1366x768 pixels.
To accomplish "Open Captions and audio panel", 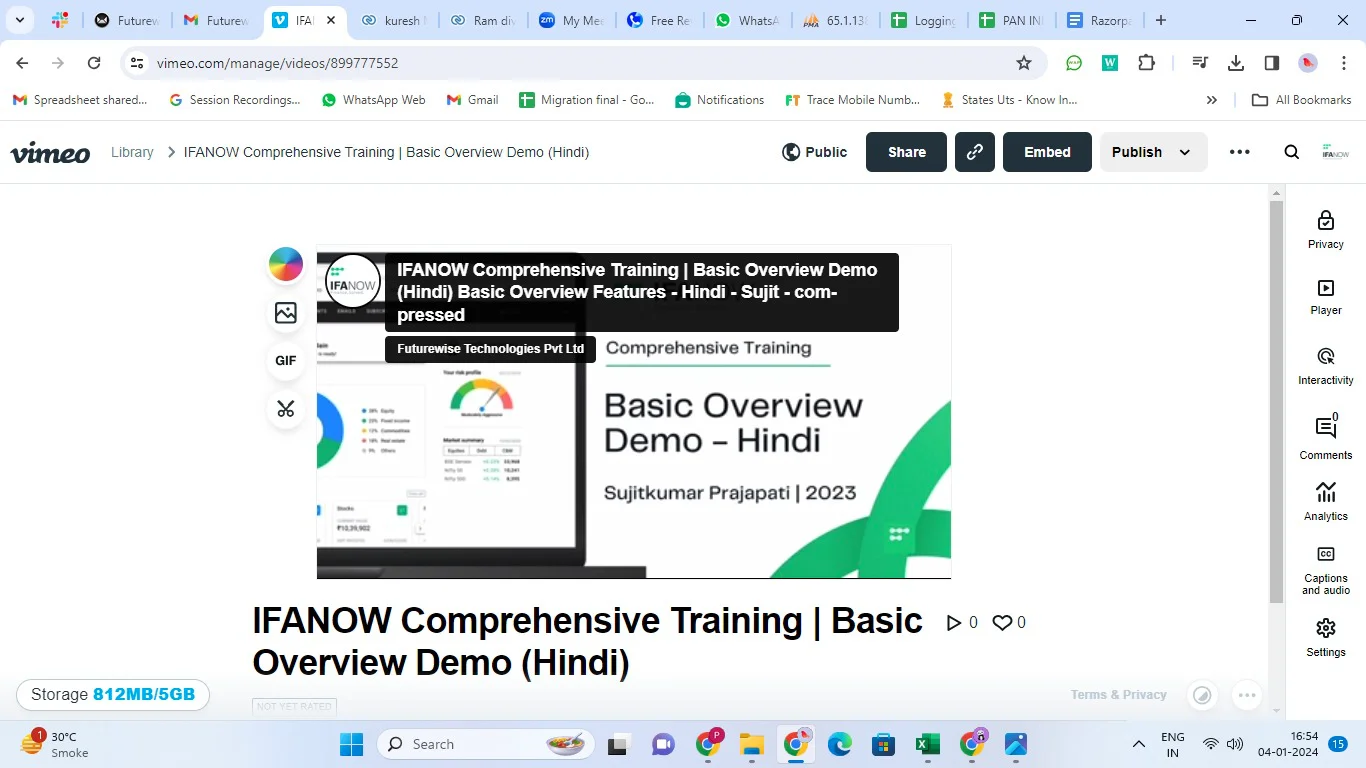I will pos(1325,571).
